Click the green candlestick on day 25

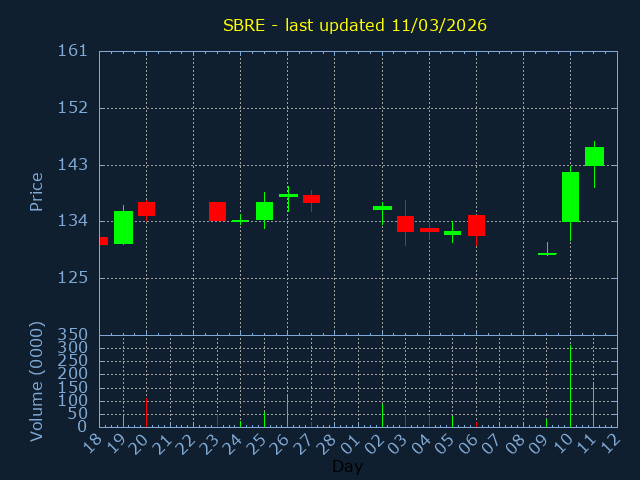(264, 211)
